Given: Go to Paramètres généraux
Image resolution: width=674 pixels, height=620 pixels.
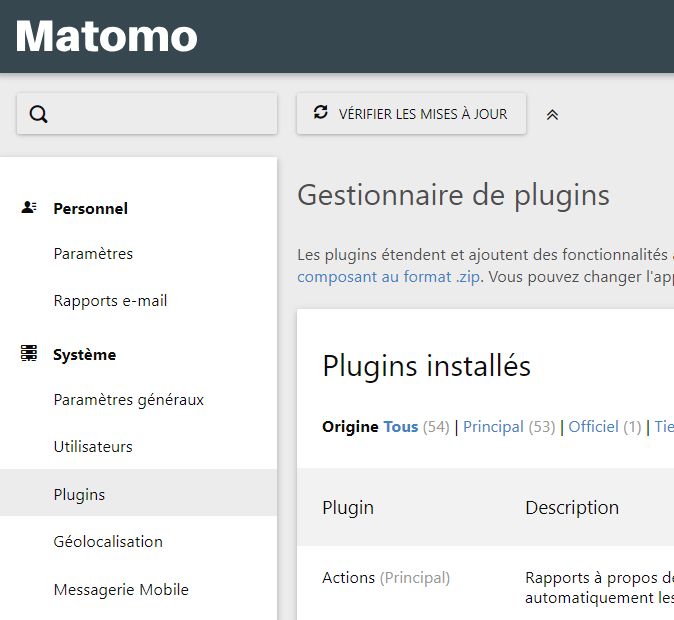Looking at the screenshot, I should pyautogui.click(x=128, y=400).
